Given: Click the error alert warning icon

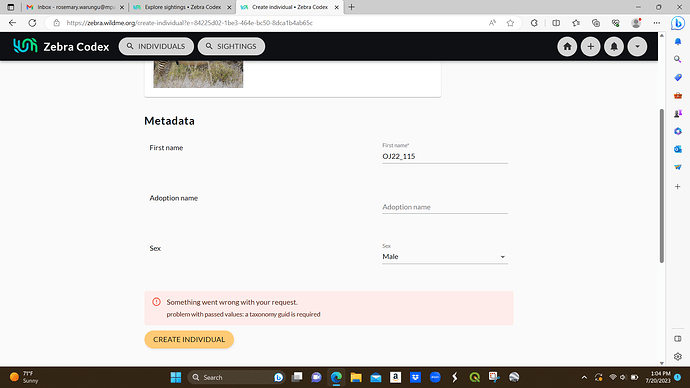Looking at the screenshot, I should click(x=156, y=302).
